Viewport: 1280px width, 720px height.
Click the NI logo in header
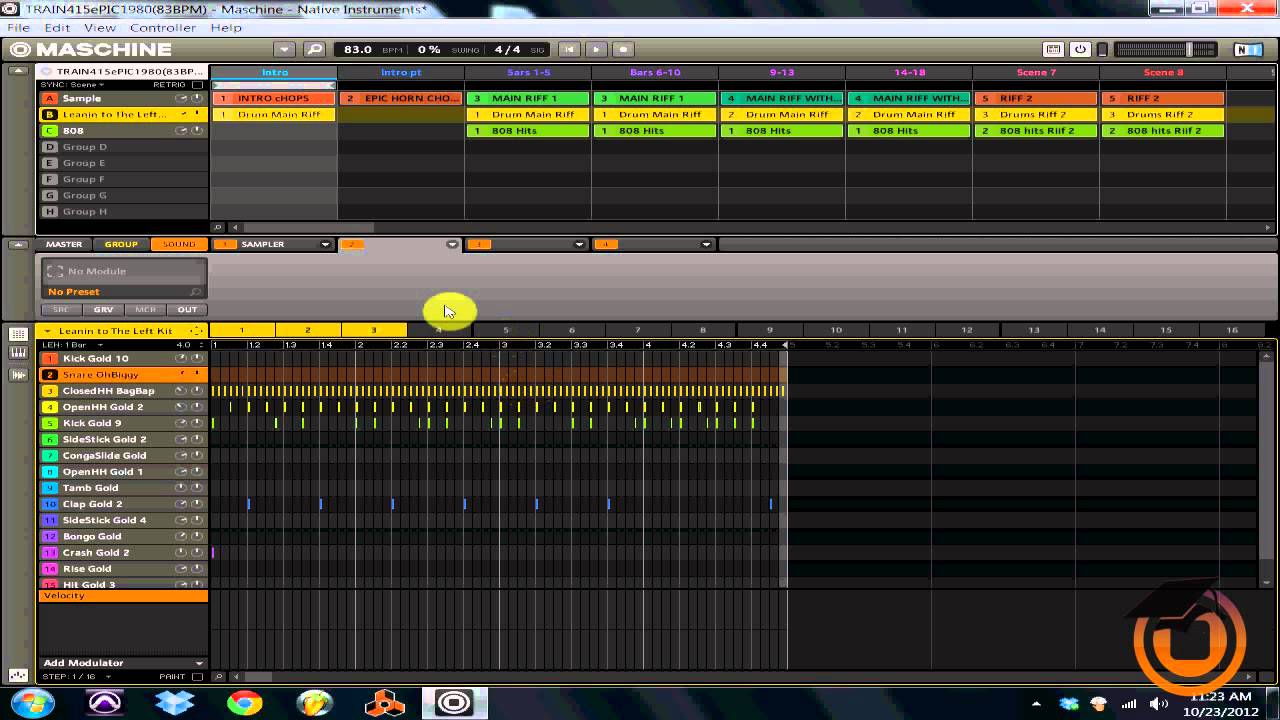(1247, 49)
